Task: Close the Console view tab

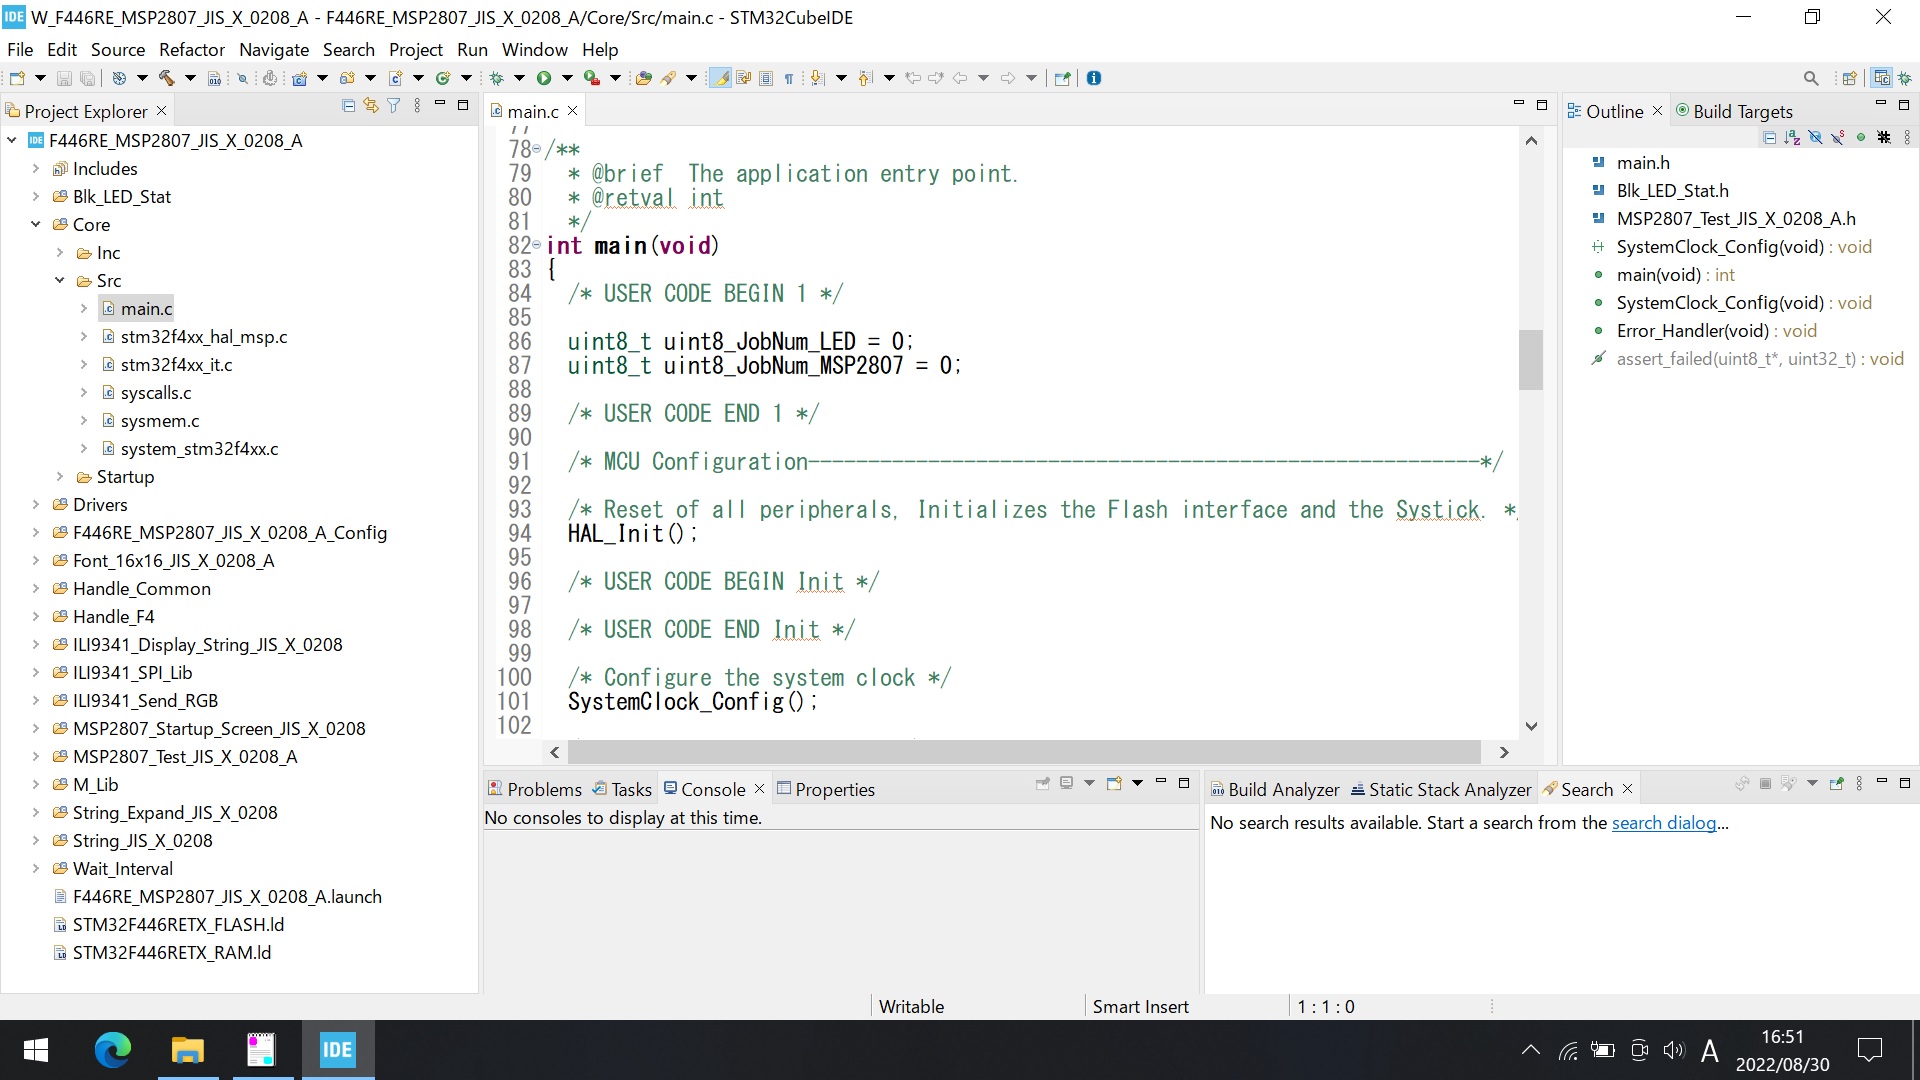Action: click(759, 789)
